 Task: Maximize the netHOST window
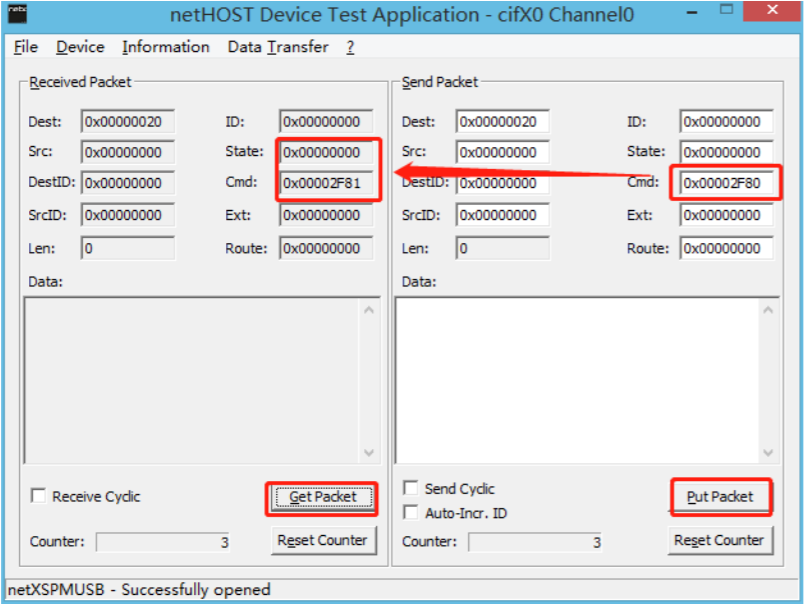point(726,10)
